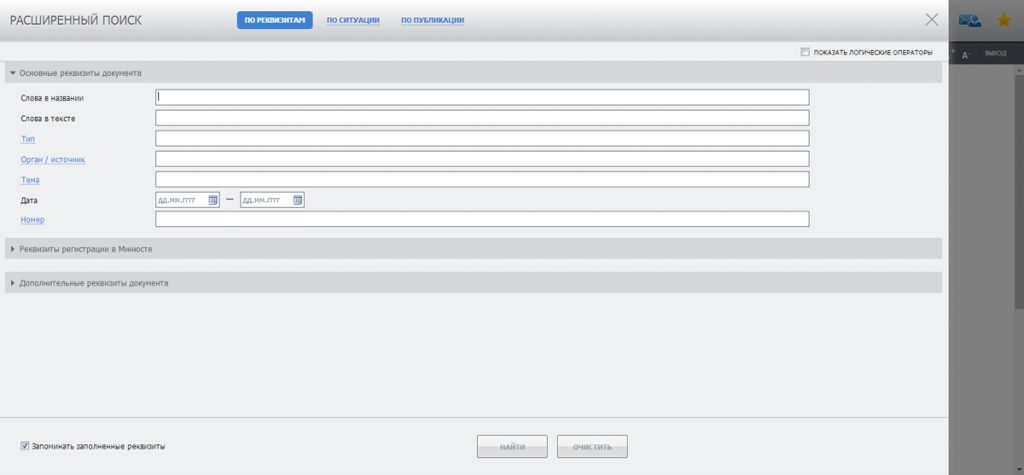Open the end date calendar picker

pyautogui.click(x=297, y=200)
